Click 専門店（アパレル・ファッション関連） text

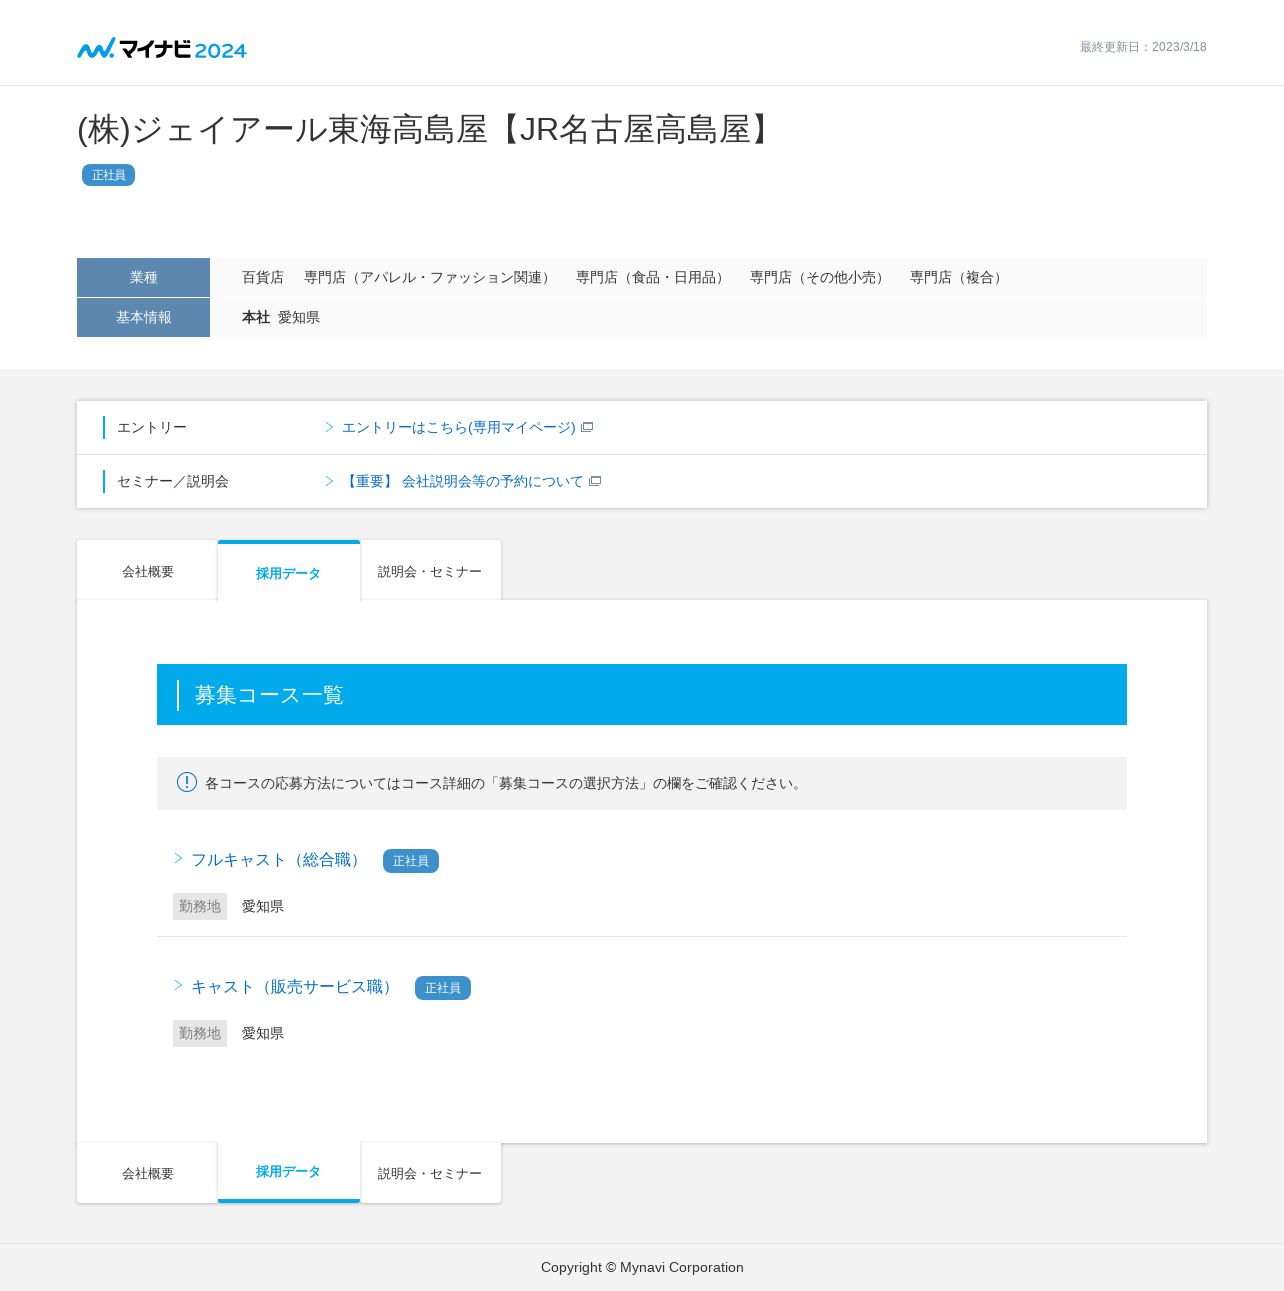pos(430,277)
